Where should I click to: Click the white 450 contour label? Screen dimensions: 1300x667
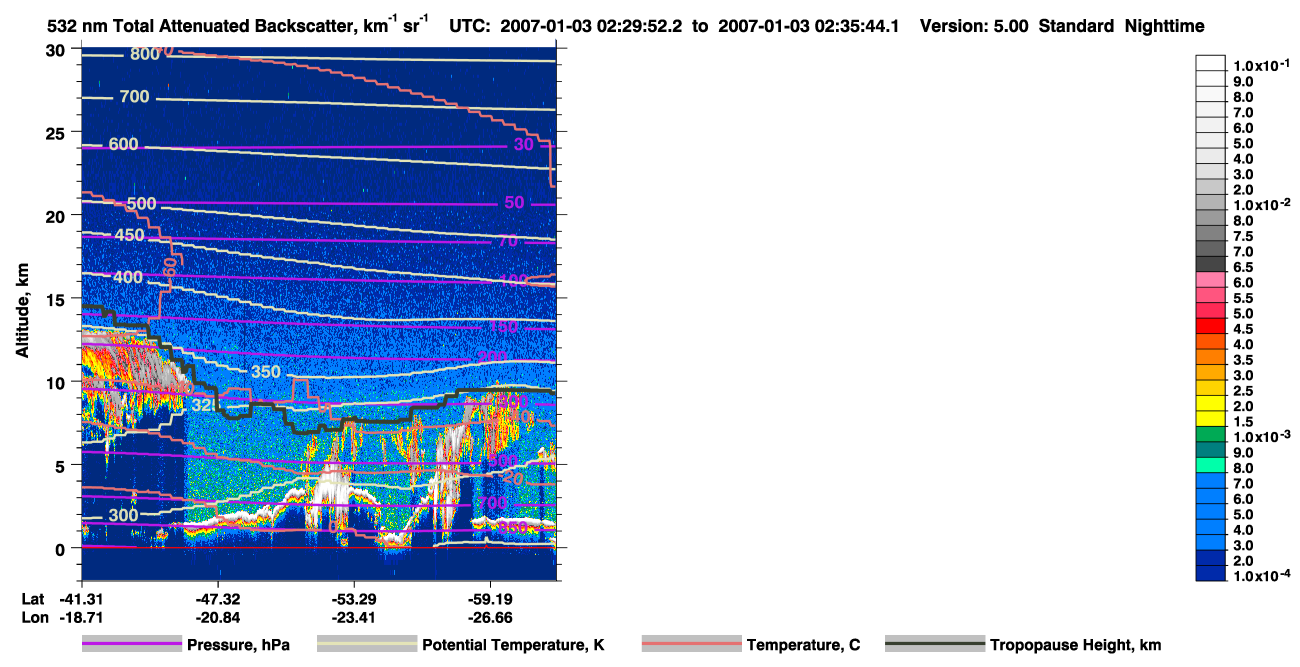coord(129,236)
